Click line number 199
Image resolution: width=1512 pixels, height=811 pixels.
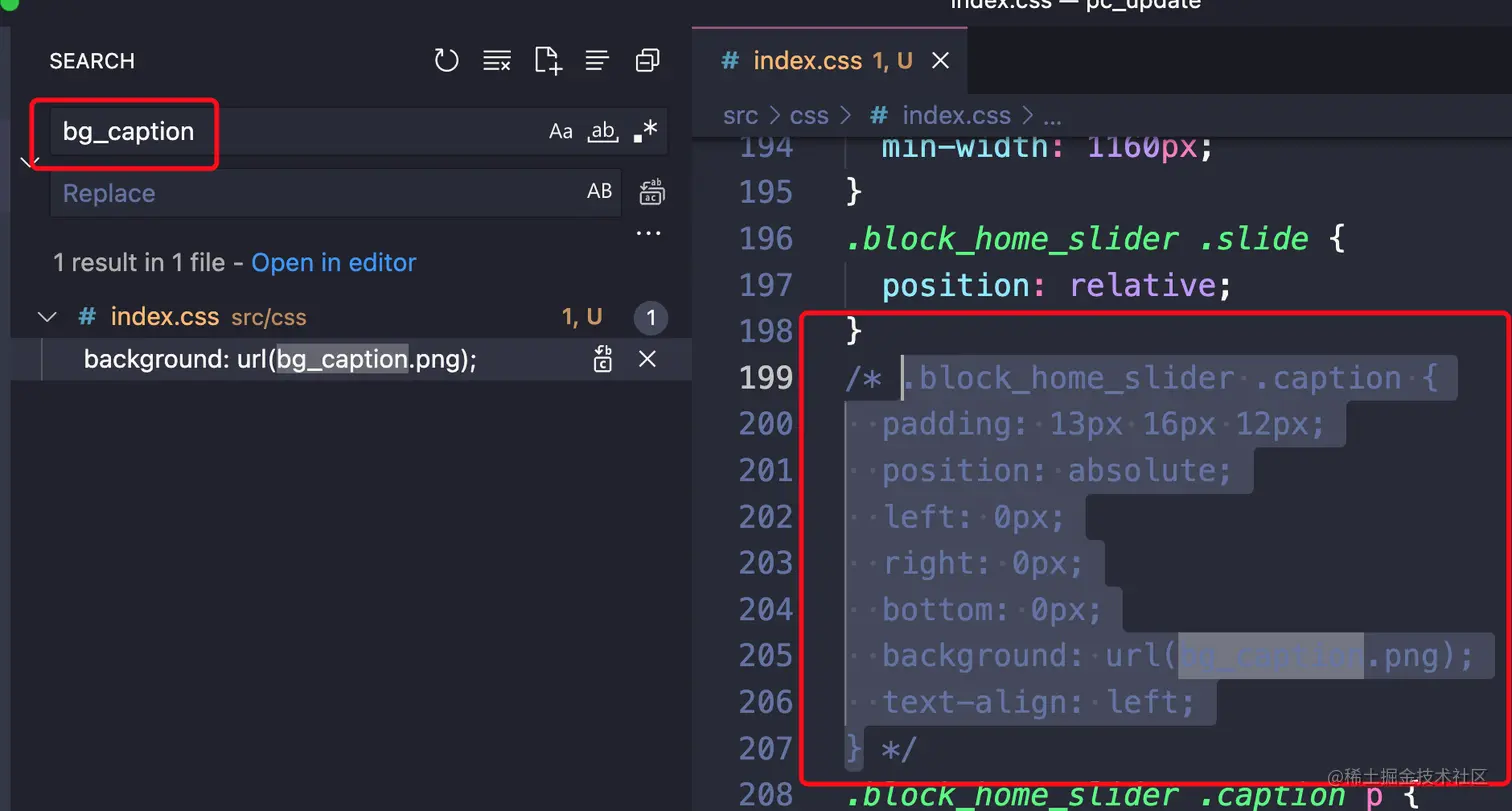[766, 378]
